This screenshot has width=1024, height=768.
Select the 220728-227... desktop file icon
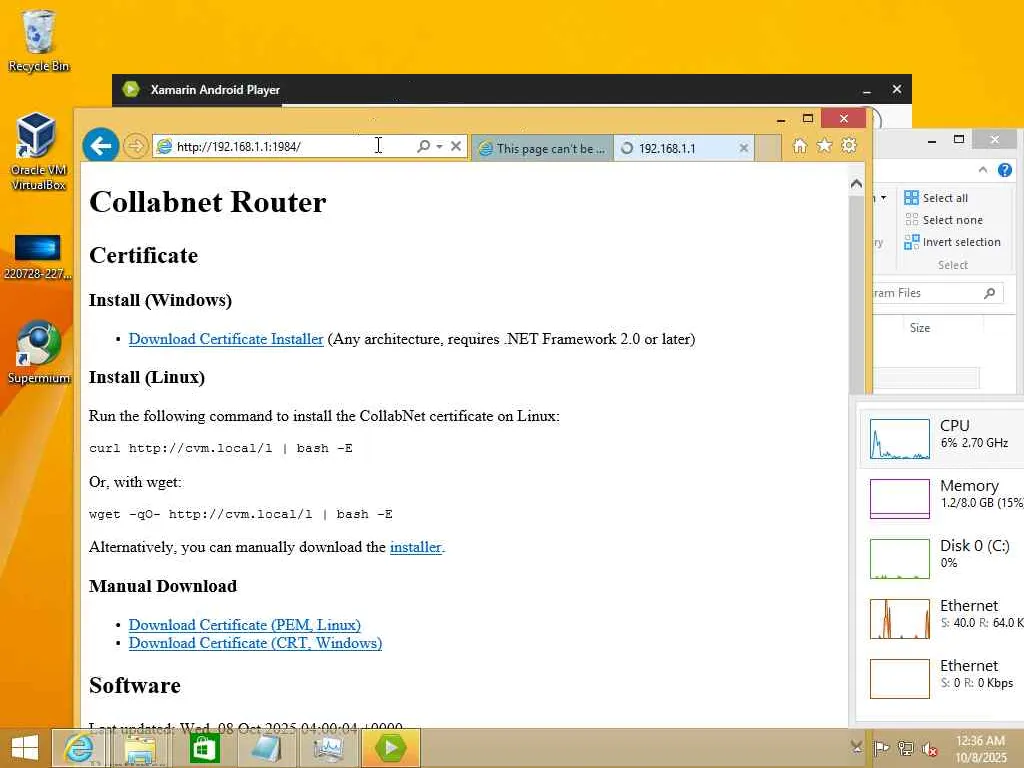coord(38,256)
